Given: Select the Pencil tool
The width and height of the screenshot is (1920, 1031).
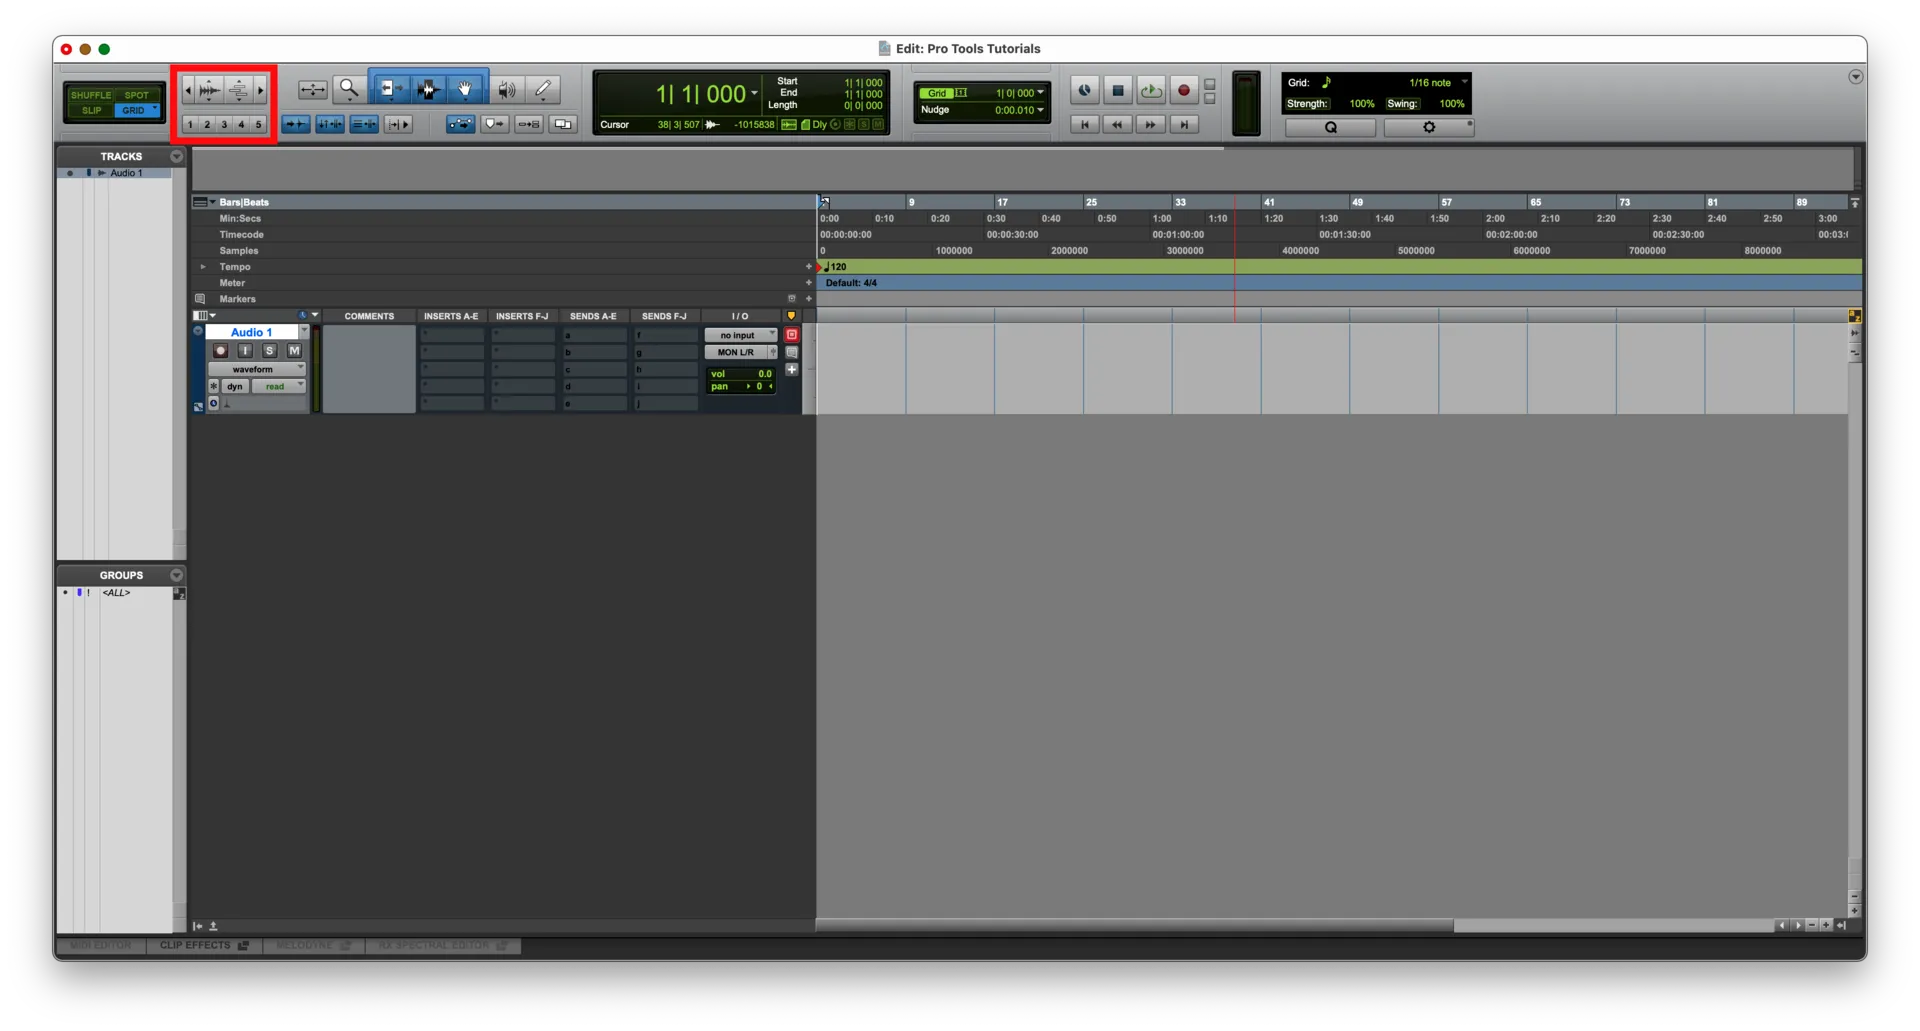Looking at the screenshot, I should (543, 89).
